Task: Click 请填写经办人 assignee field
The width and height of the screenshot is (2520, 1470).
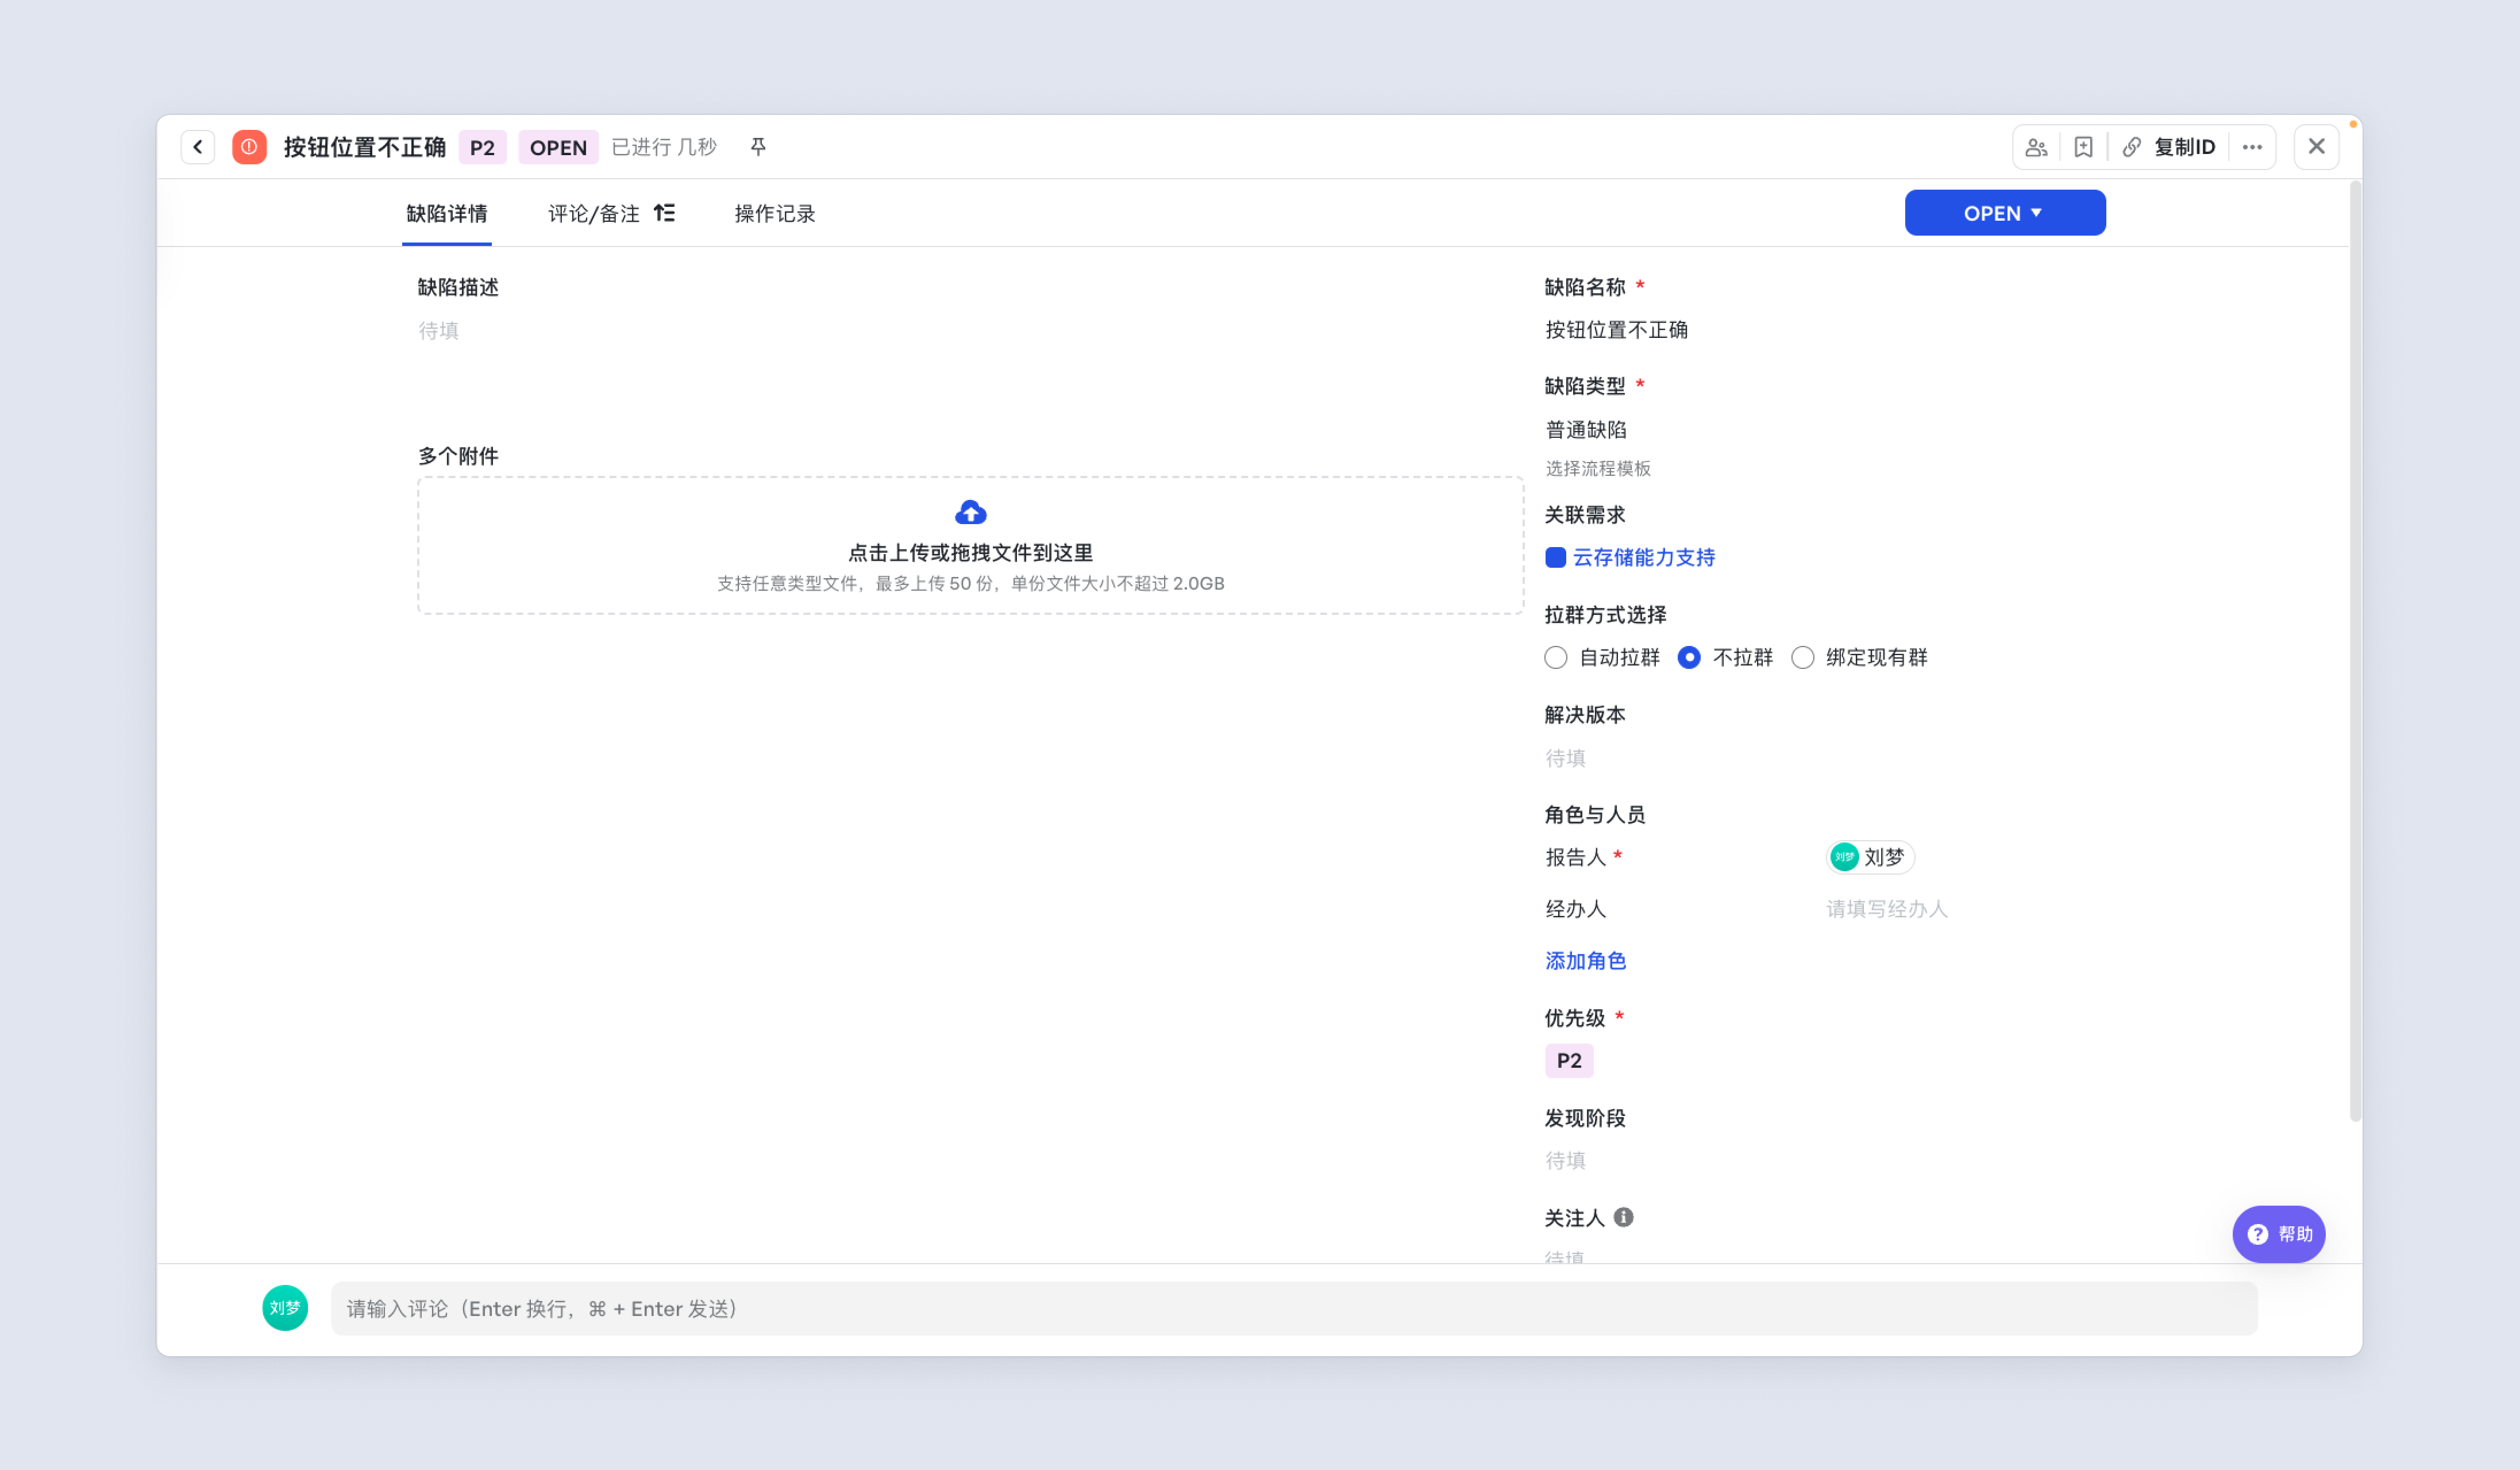Action: pos(1886,909)
